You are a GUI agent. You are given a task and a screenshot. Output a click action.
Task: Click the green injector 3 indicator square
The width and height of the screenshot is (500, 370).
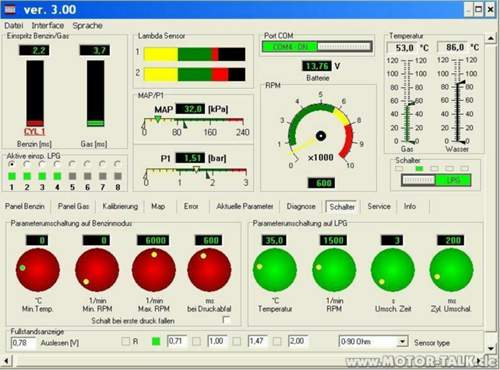(x=42, y=176)
